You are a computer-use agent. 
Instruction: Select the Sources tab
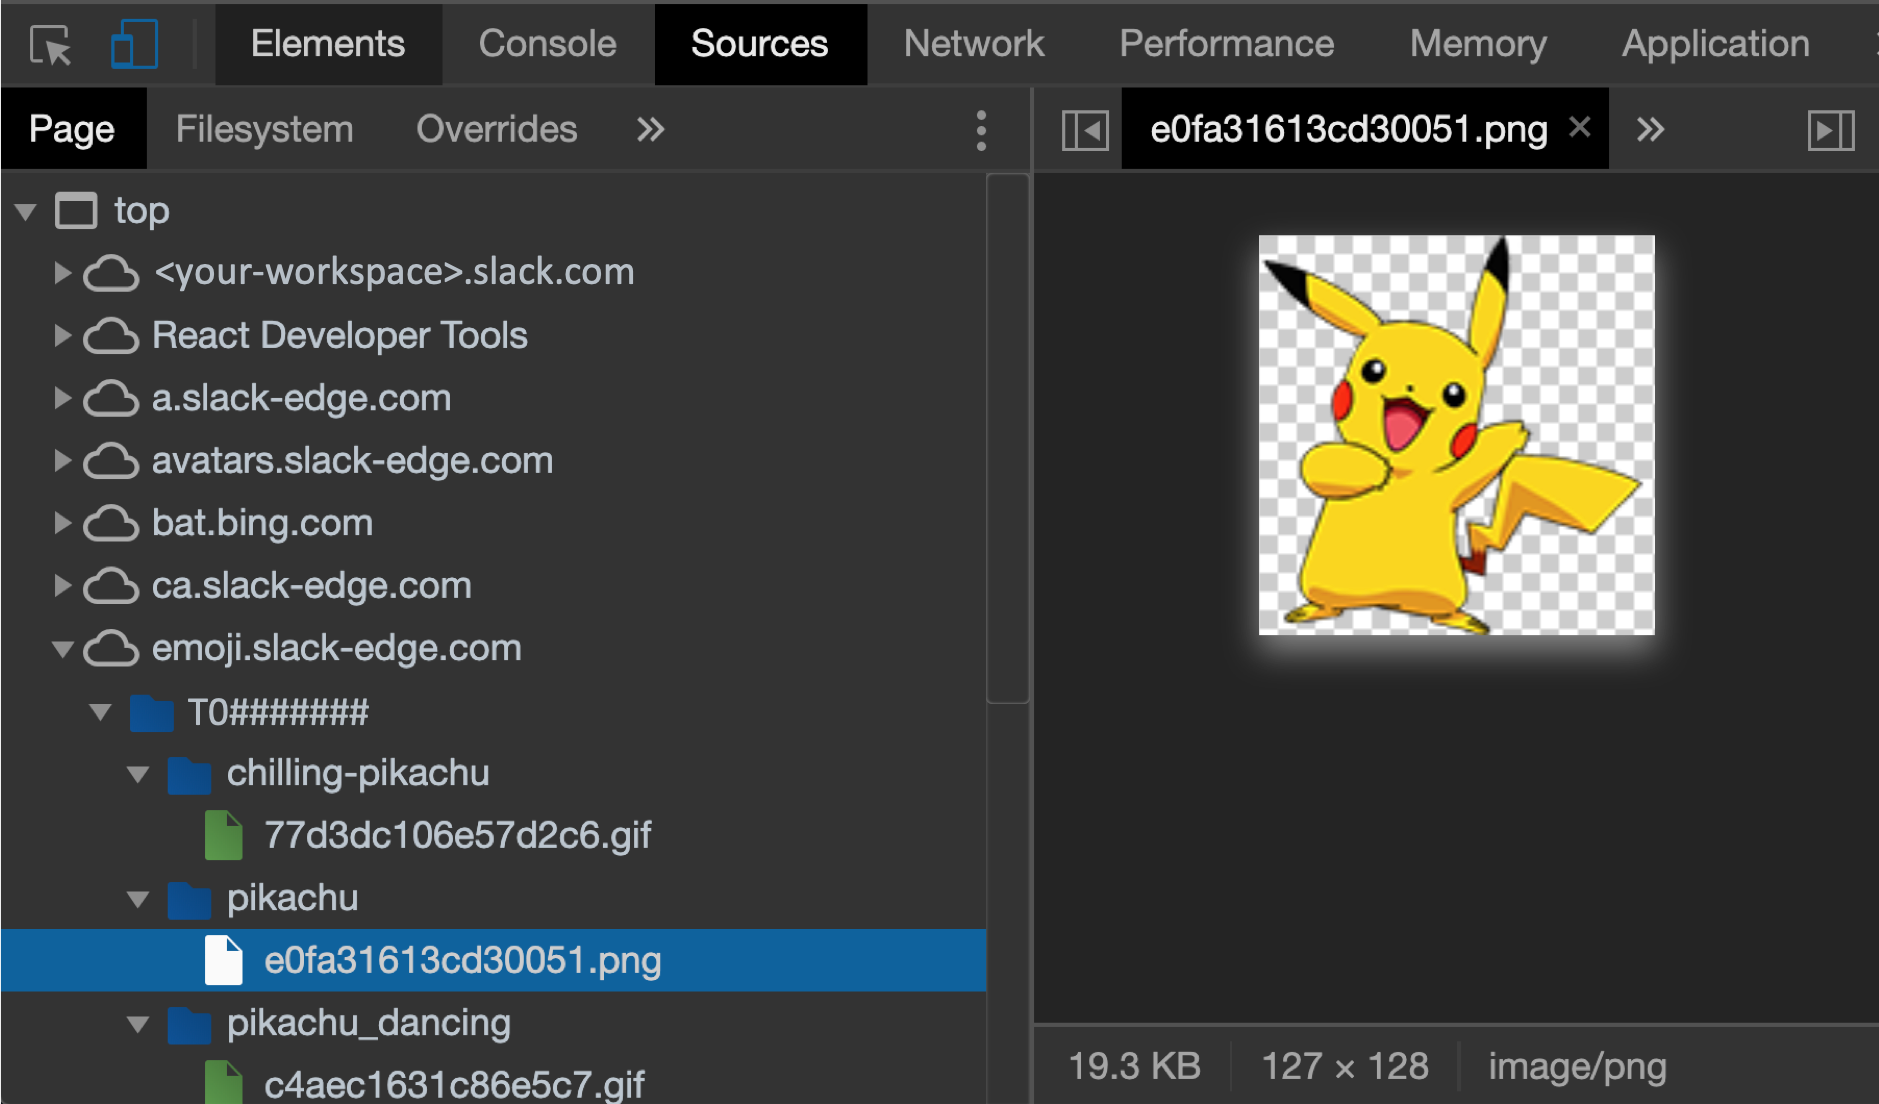[760, 44]
